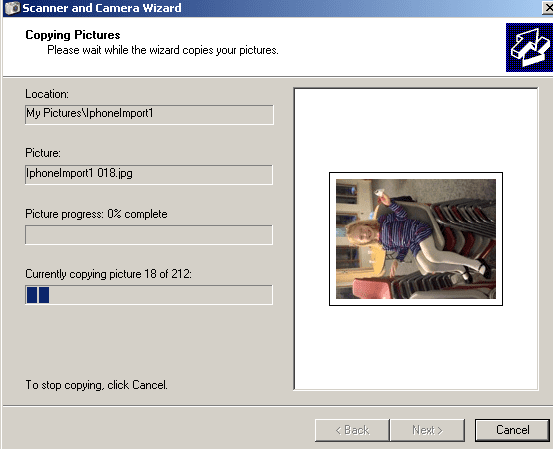Click the Location field showing My Pictures\IphoneImport1
Viewport: 553px width, 449px height.
[x=149, y=114]
